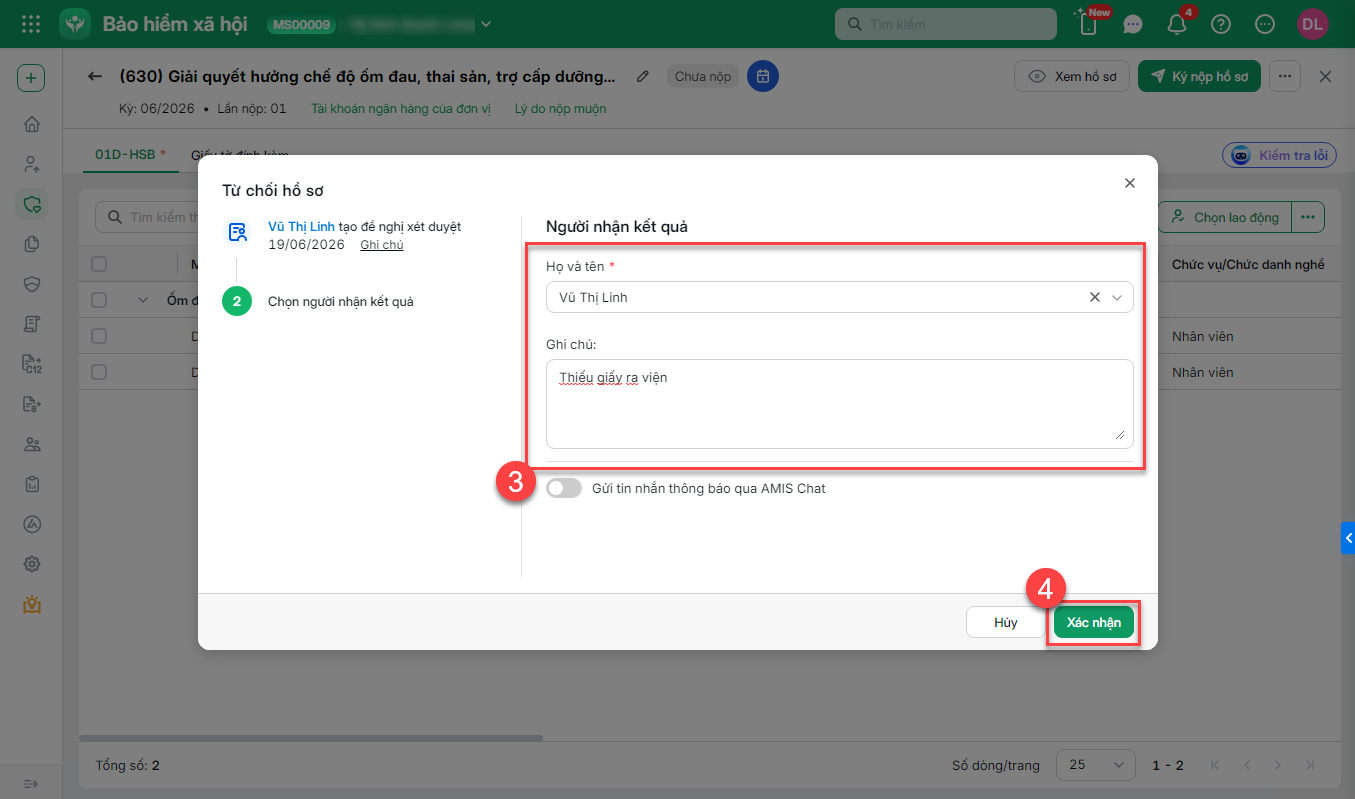Close the record page X icon
1355x799 pixels.
pyautogui.click(x=1326, y=76)
